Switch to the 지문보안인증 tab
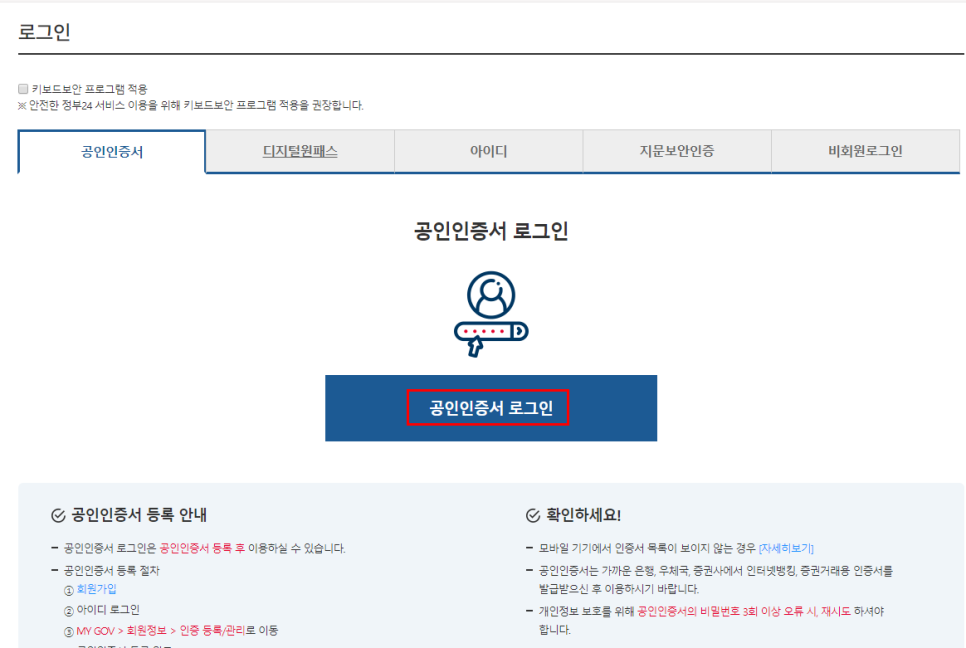The height and width of the screenshot is (648, 966). click(676, 151)
